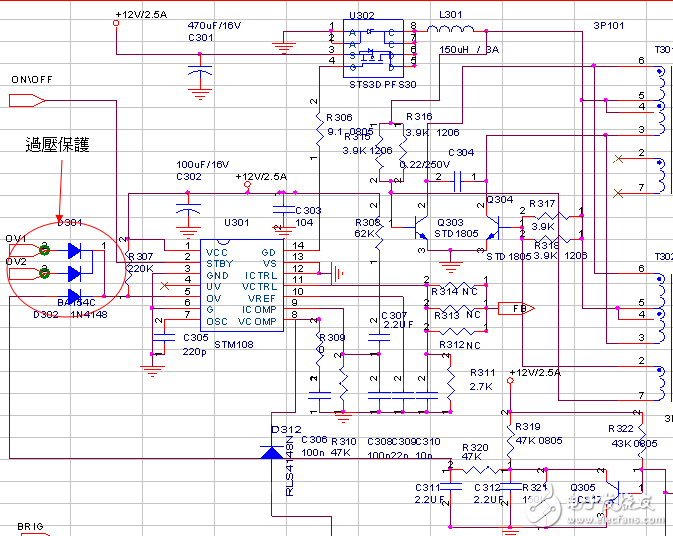The height and width of the screenshot is (536, 673).
Task: Click the OV1 input connector
Action: 30,250
